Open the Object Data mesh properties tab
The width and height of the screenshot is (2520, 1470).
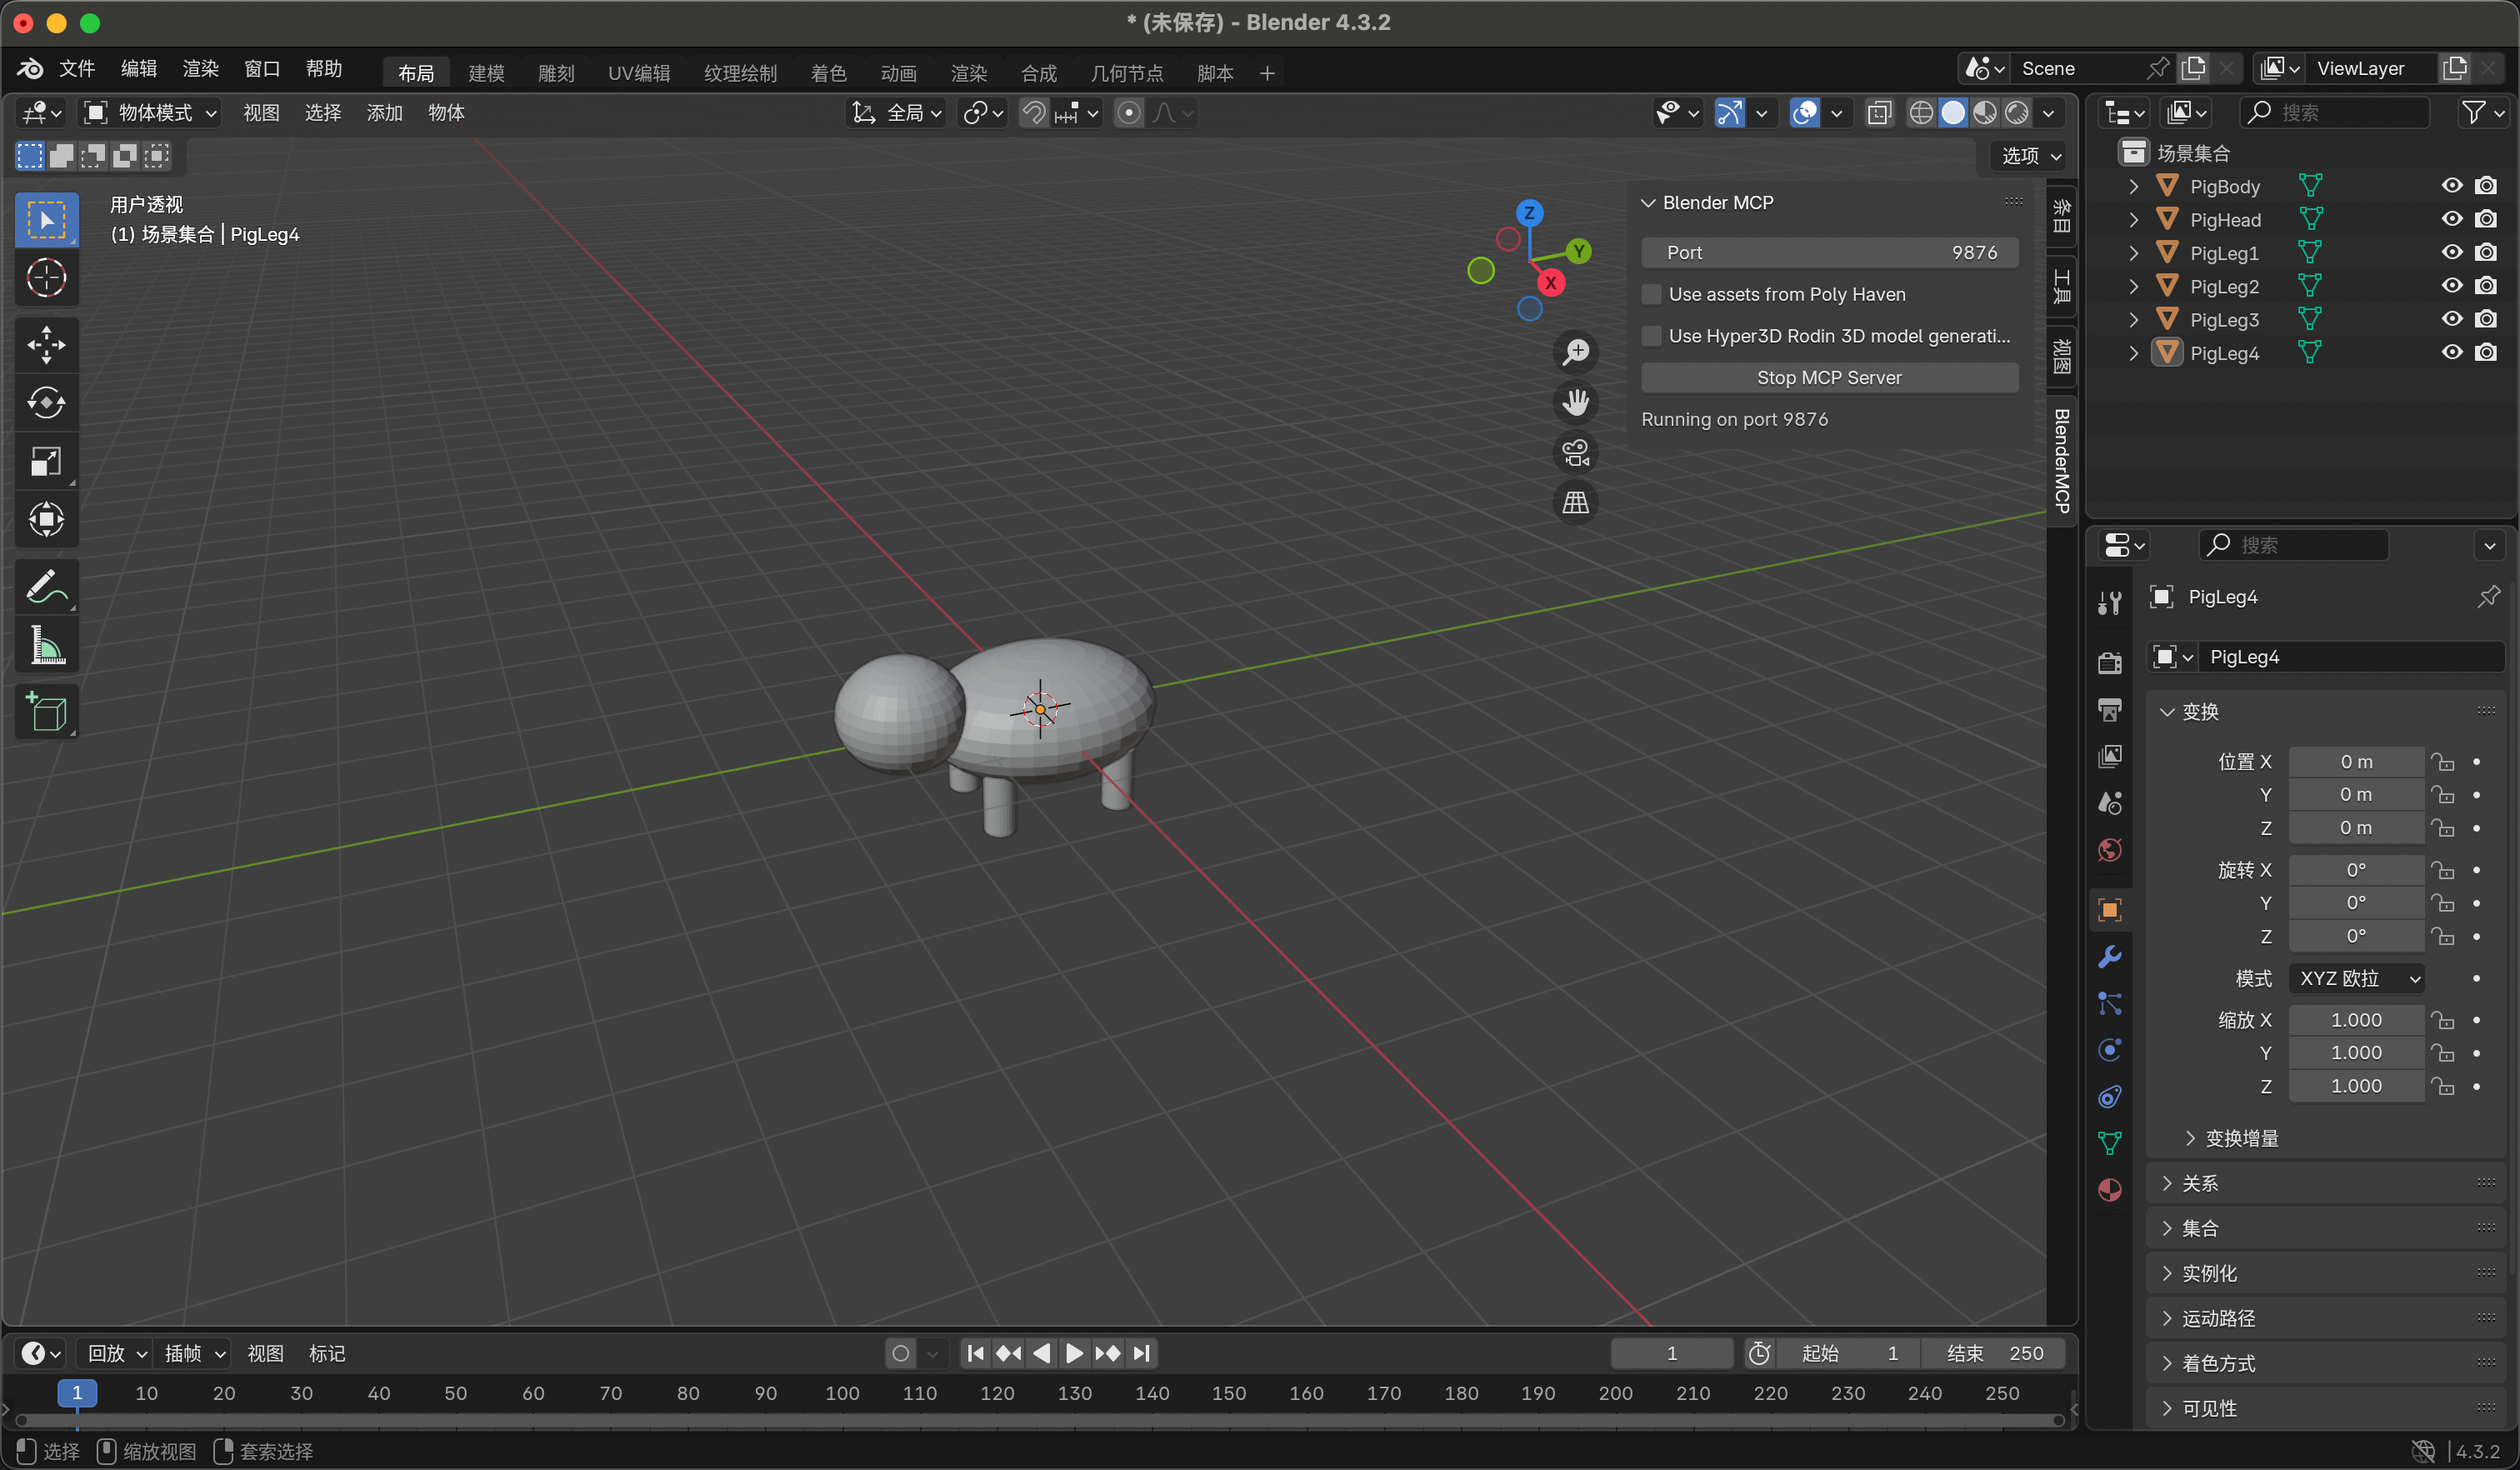pyautogui.click(x=2110, y=1143)
